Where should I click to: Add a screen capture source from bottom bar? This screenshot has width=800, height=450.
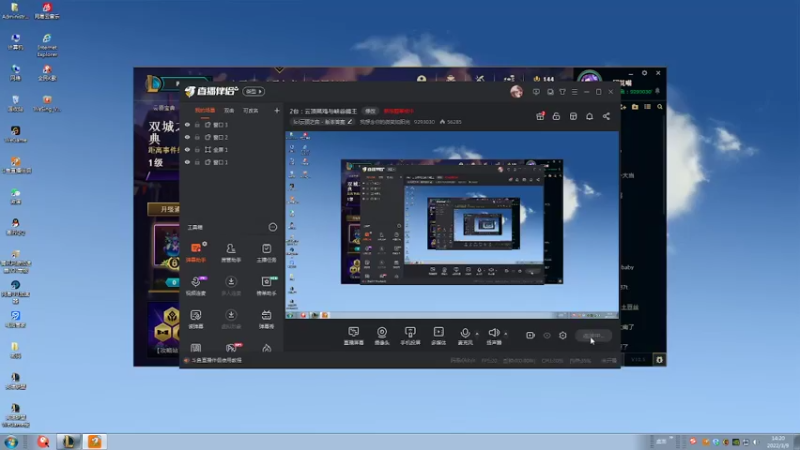354,336
